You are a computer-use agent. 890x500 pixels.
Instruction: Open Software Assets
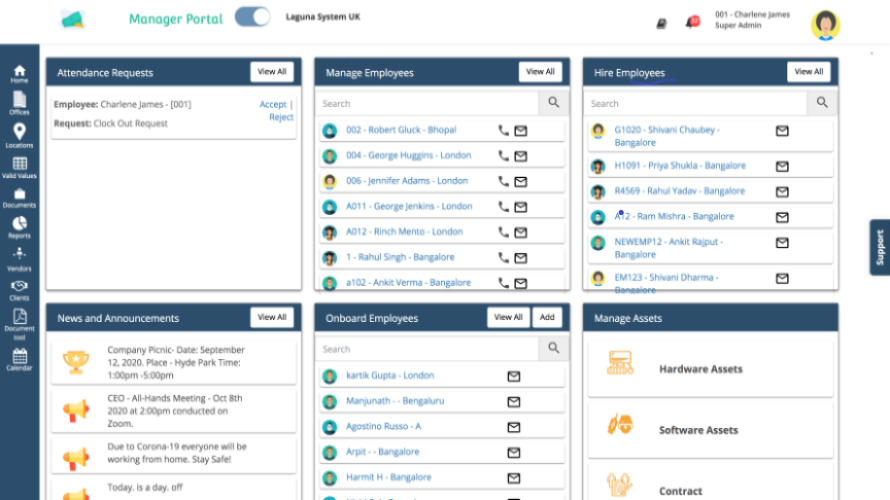tap(710, 430)
